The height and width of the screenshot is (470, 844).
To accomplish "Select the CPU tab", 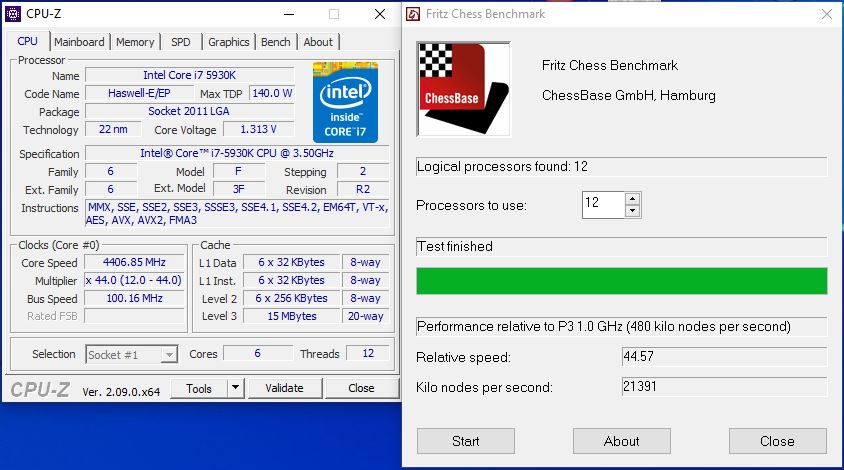I will coord(27,41).
